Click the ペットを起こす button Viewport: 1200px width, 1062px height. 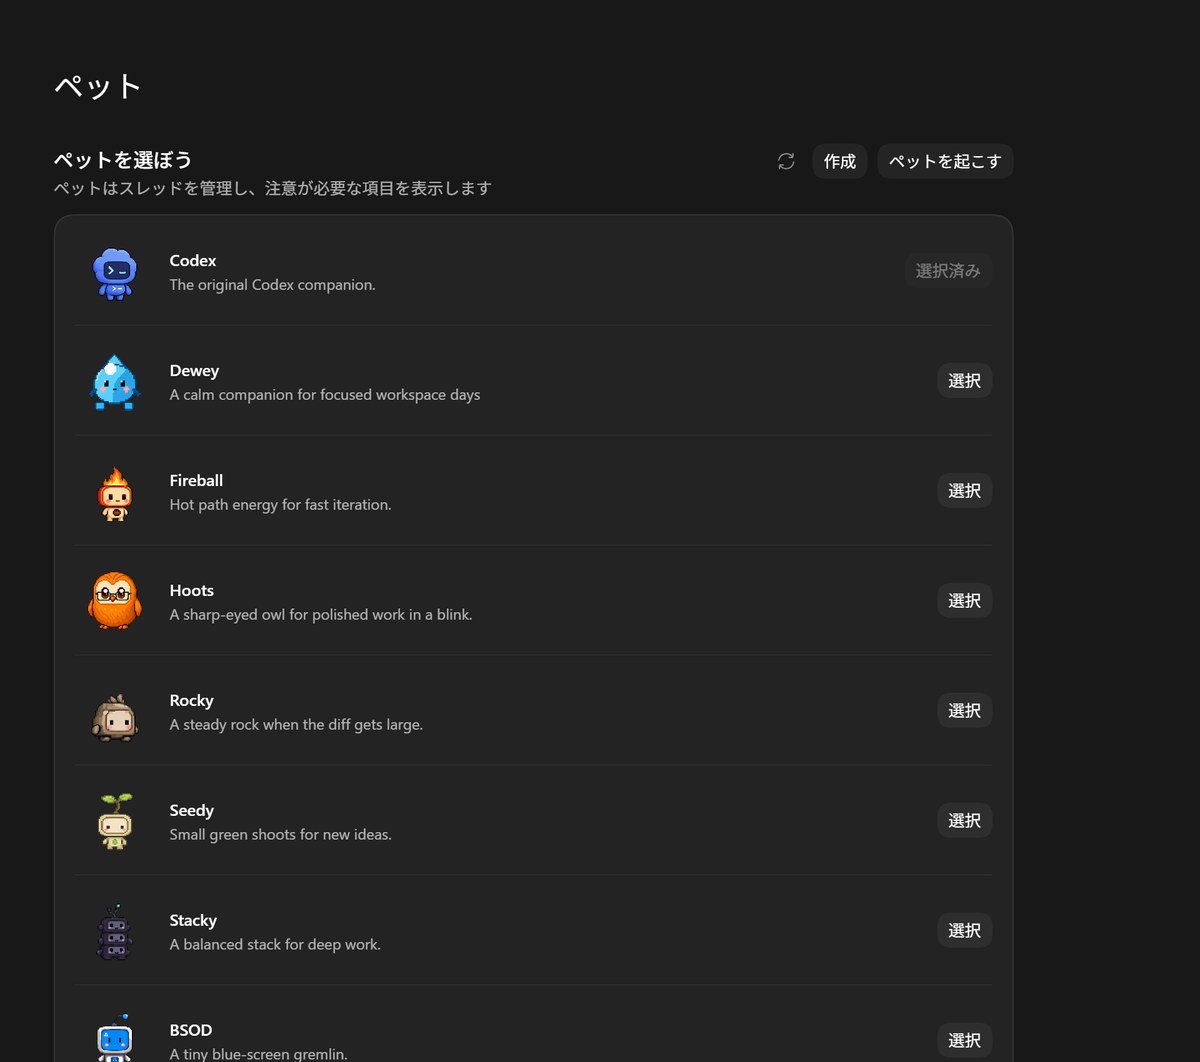click(x=945, y=161)
